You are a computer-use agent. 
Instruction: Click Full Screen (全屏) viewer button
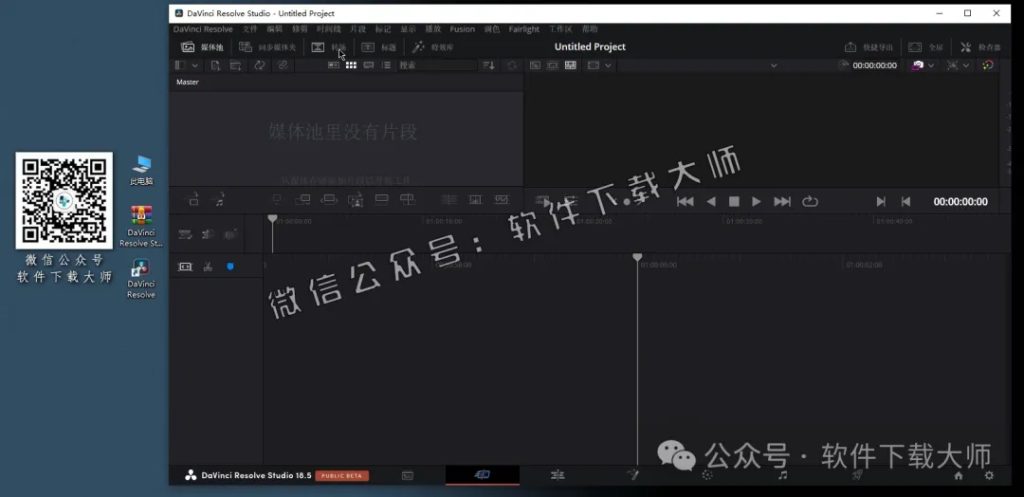[926, 47]
